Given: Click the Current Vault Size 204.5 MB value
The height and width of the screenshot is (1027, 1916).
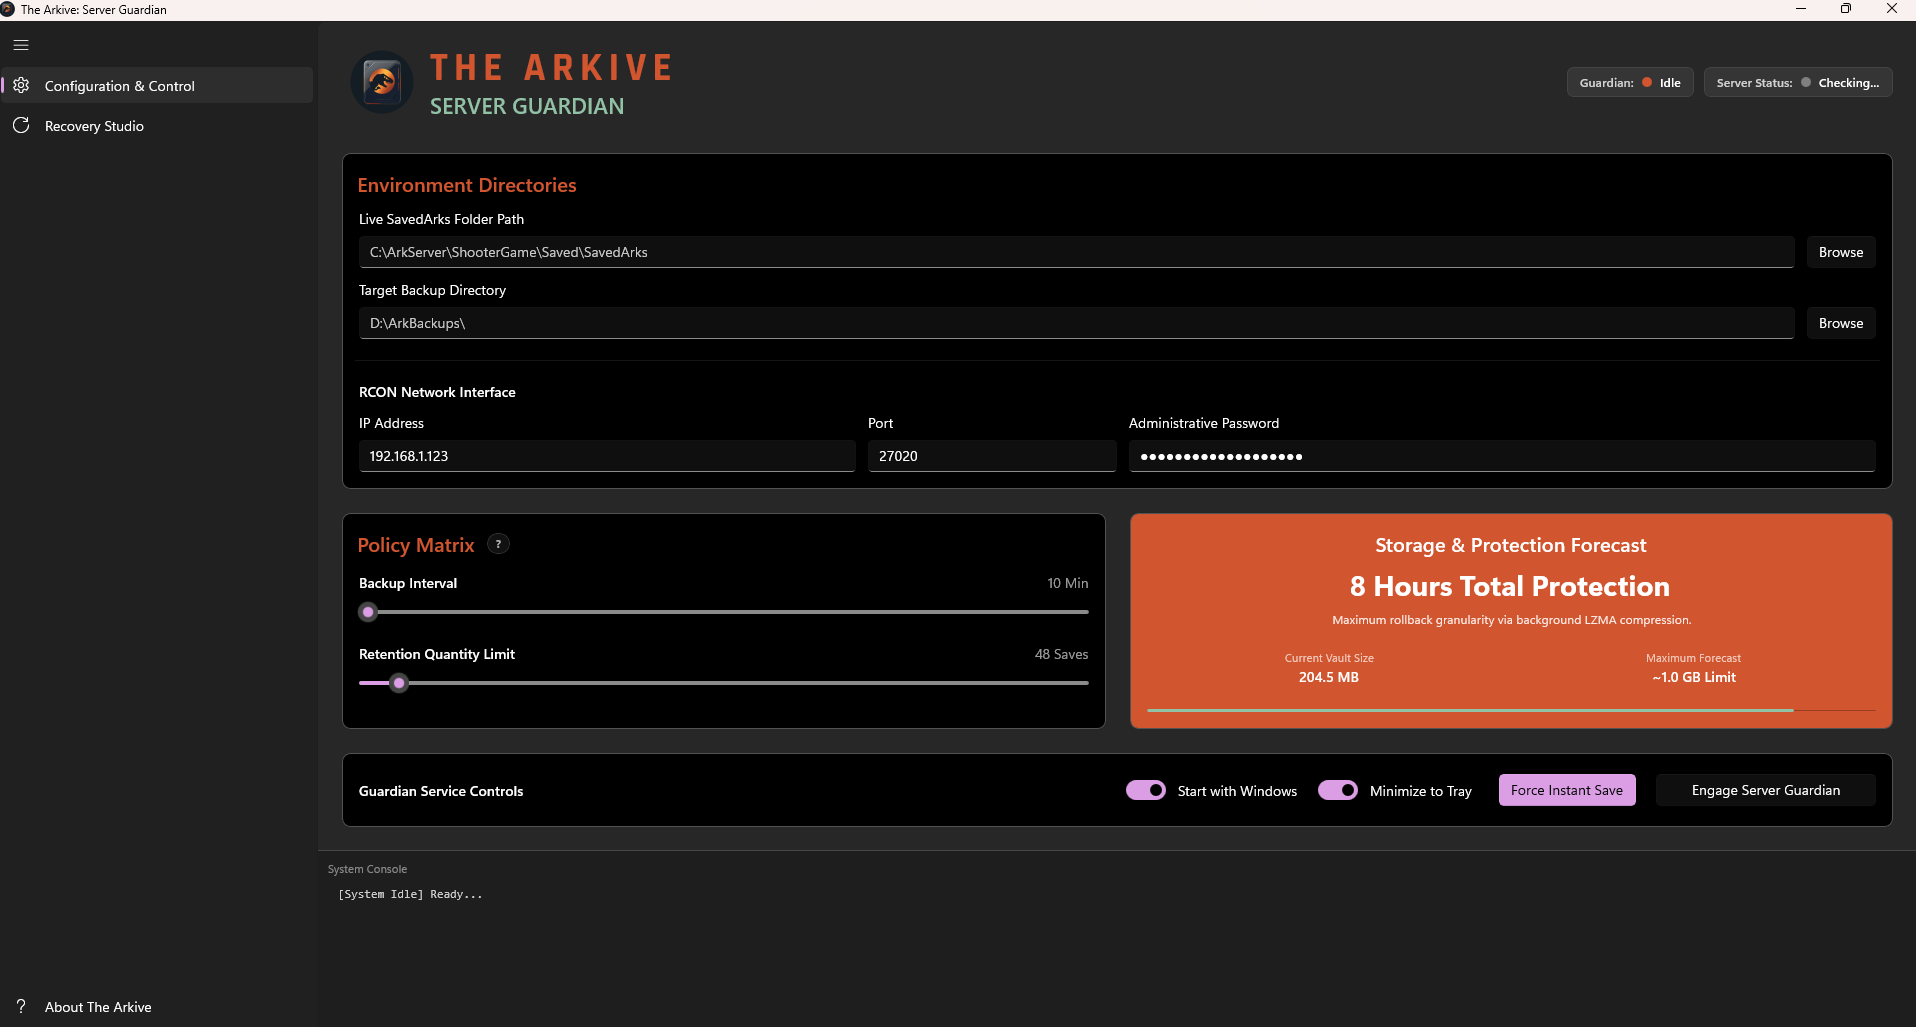Looking at the screenshot, I should (x=1329, y=677).
